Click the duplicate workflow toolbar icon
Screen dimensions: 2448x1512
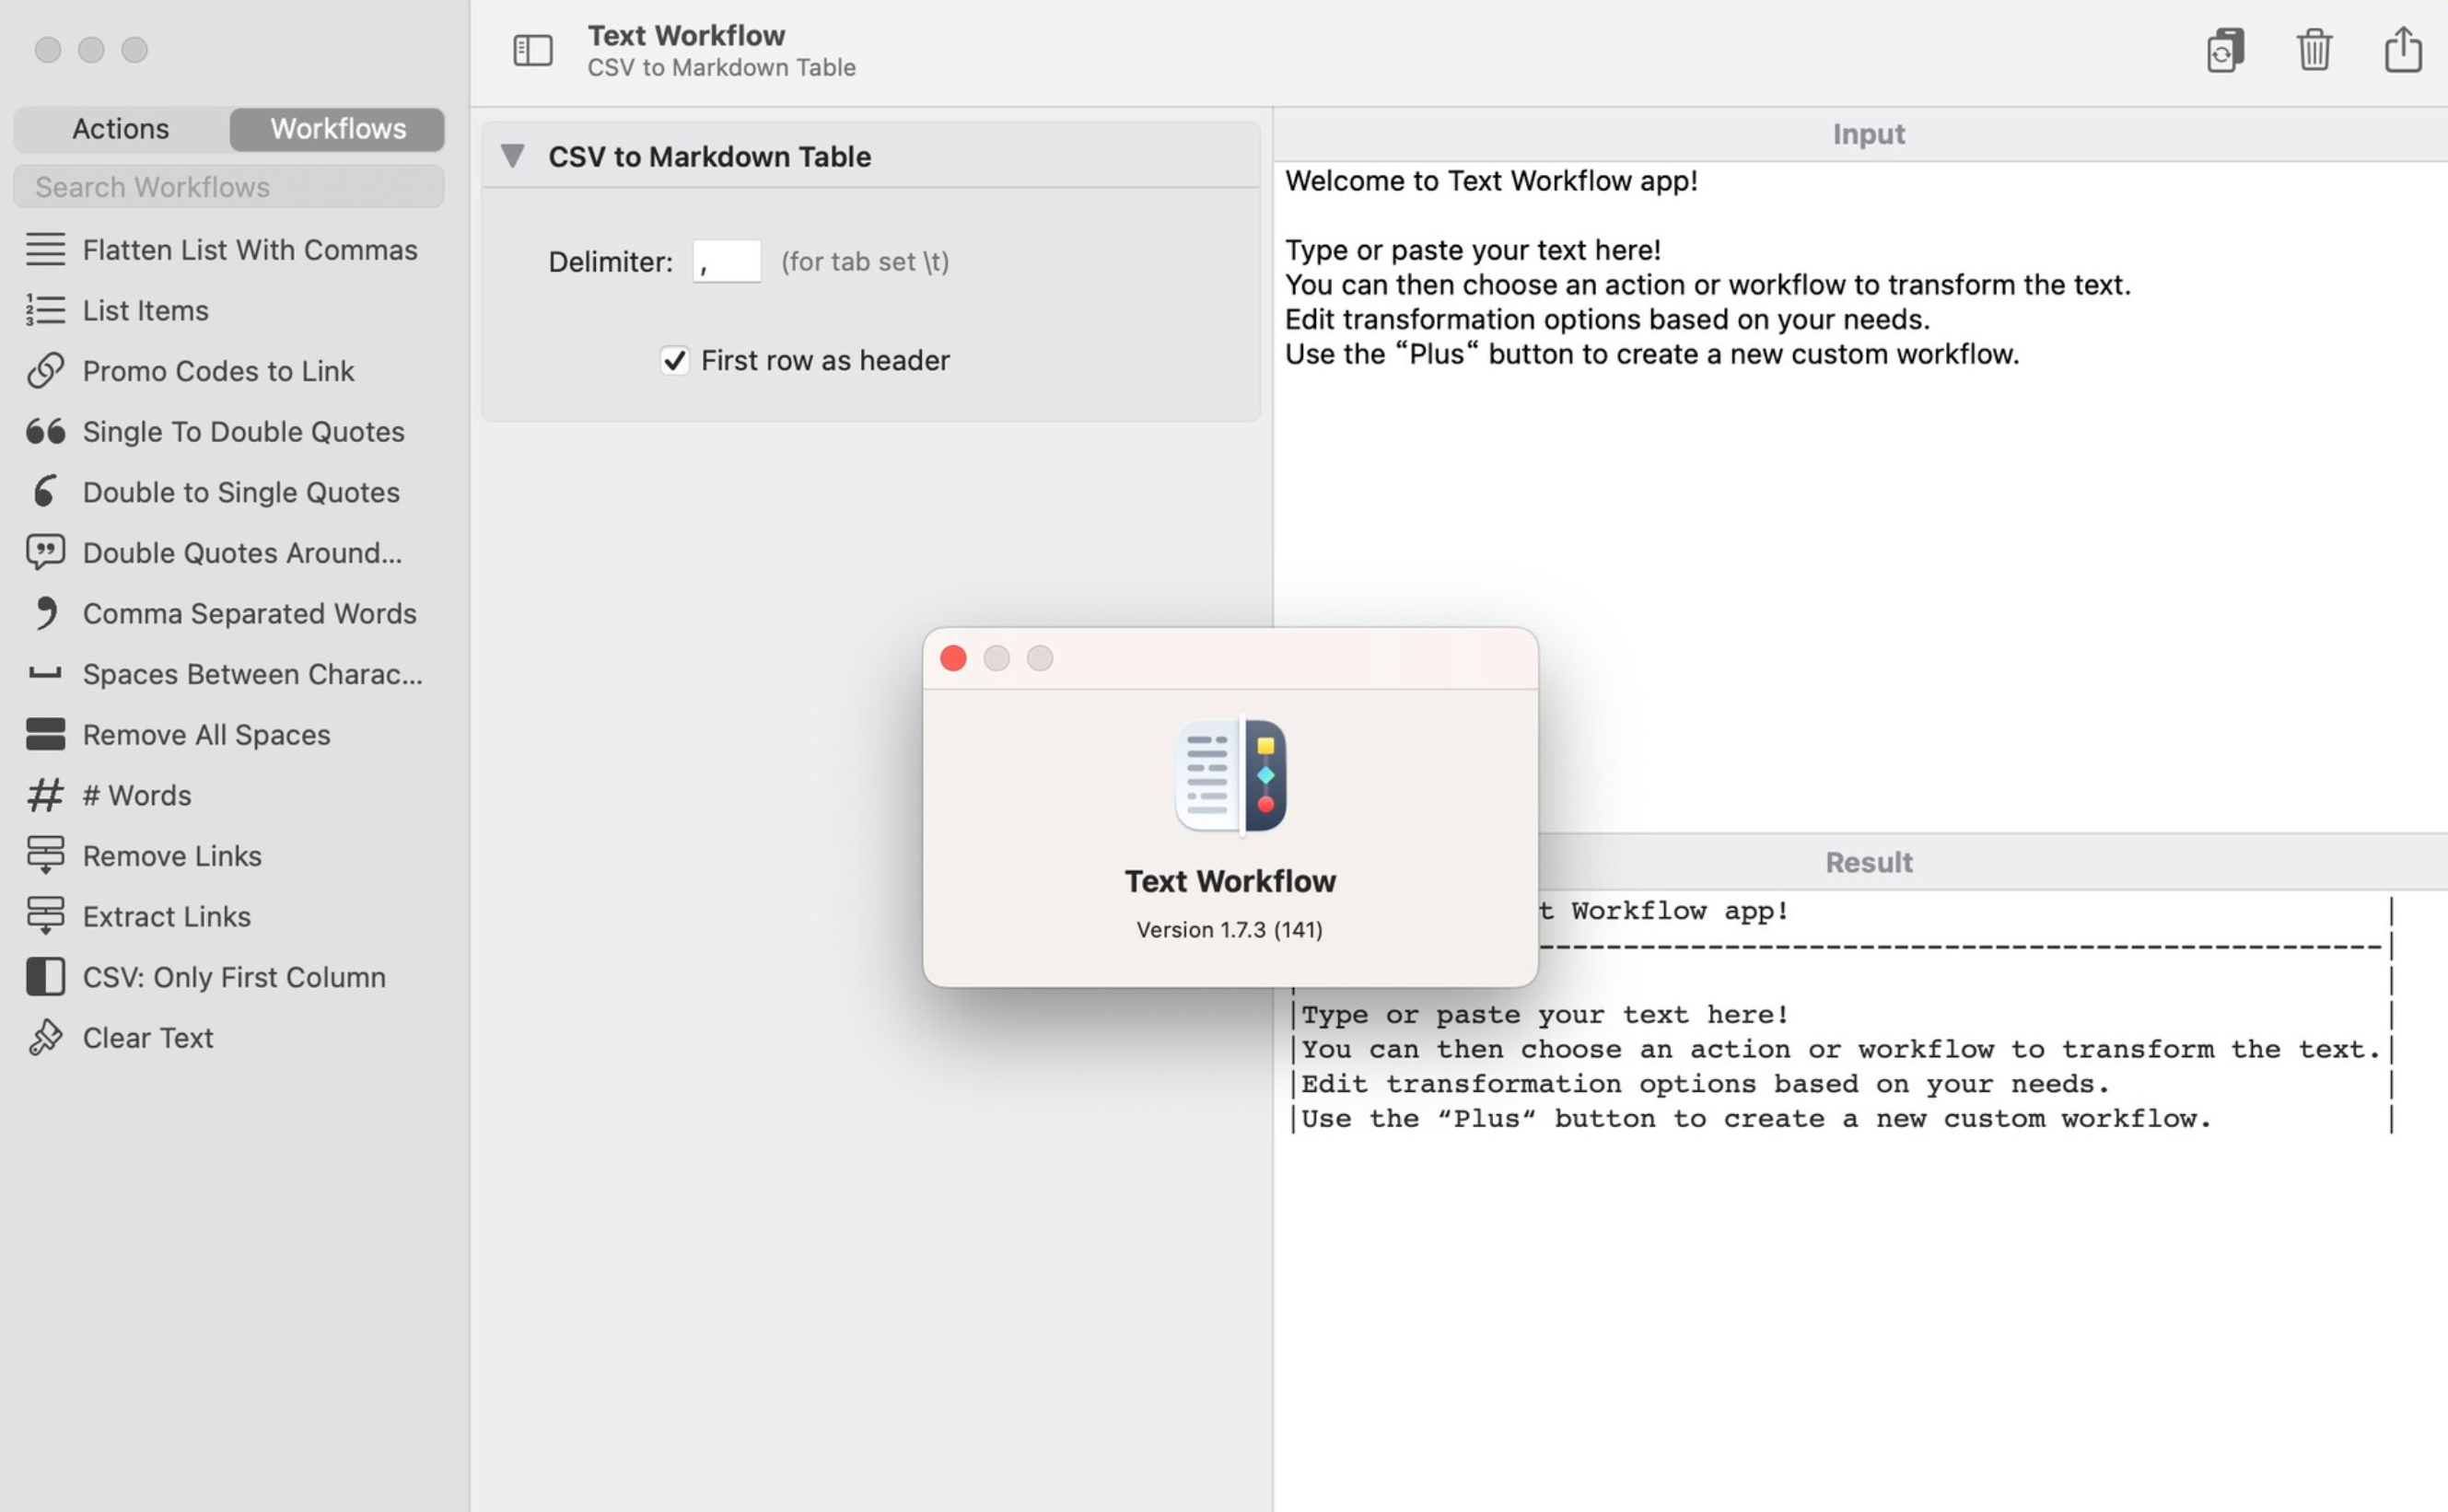point(2224,49)
